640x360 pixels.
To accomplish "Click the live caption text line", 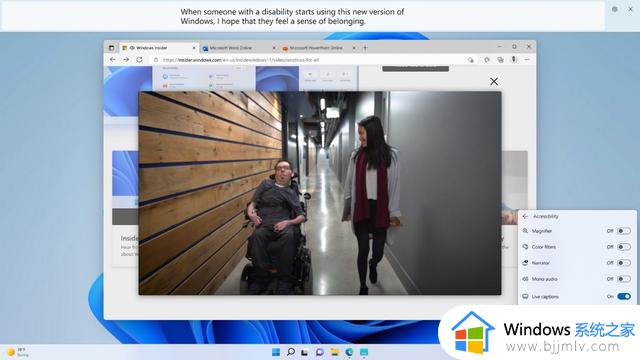I will coord(292,16).
